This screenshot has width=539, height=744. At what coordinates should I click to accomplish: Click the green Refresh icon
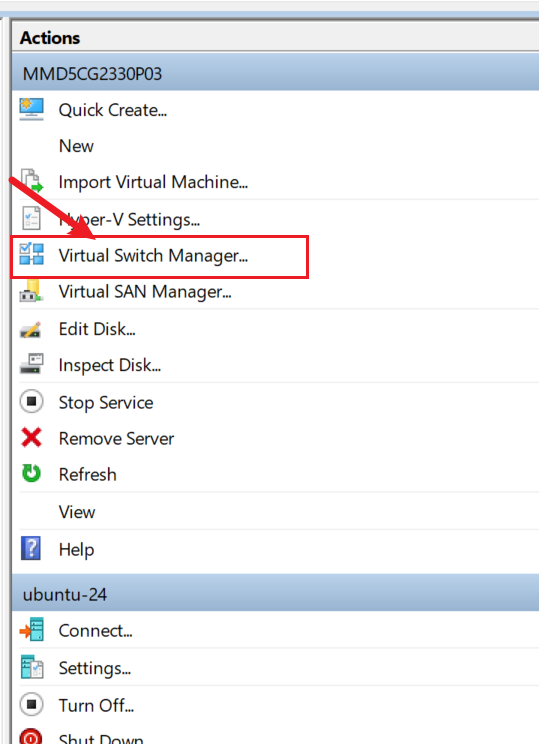[31, 474]
